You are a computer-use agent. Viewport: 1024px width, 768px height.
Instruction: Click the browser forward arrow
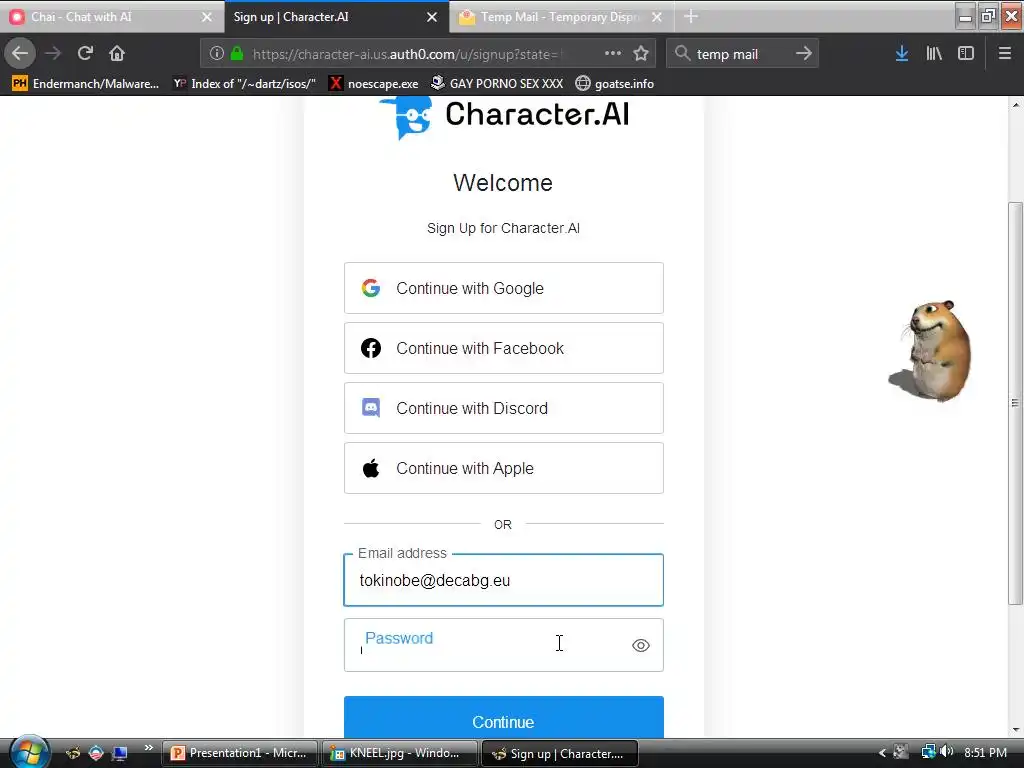click(x=53, y=54)
